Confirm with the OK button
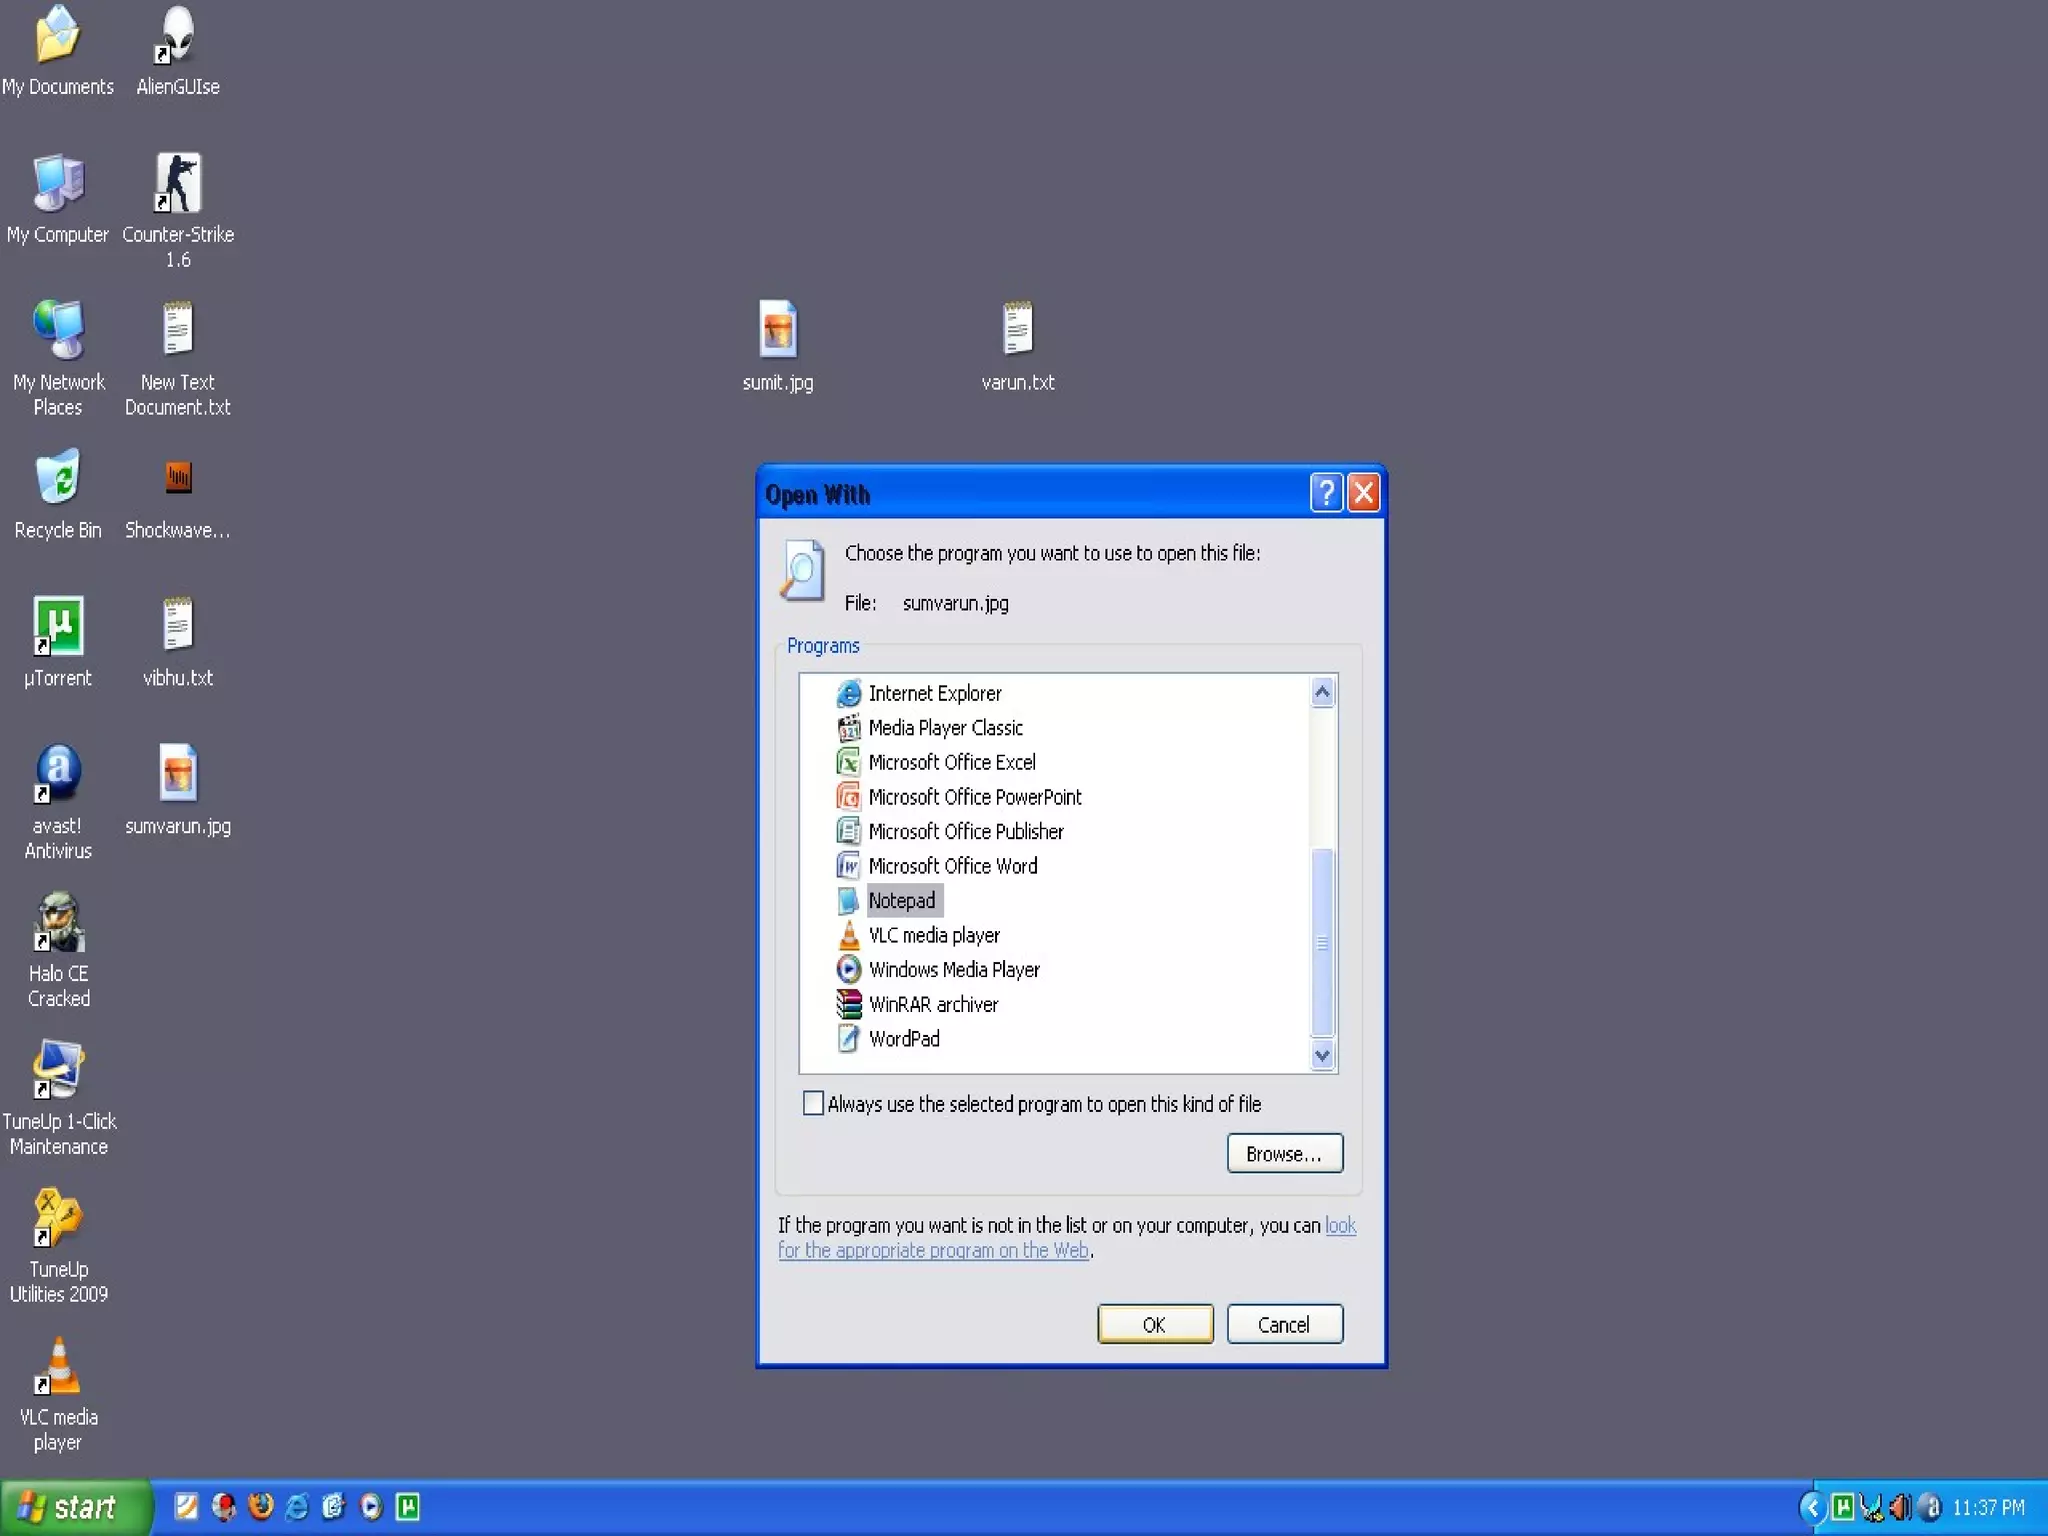 click(x=1154, y=1324)
